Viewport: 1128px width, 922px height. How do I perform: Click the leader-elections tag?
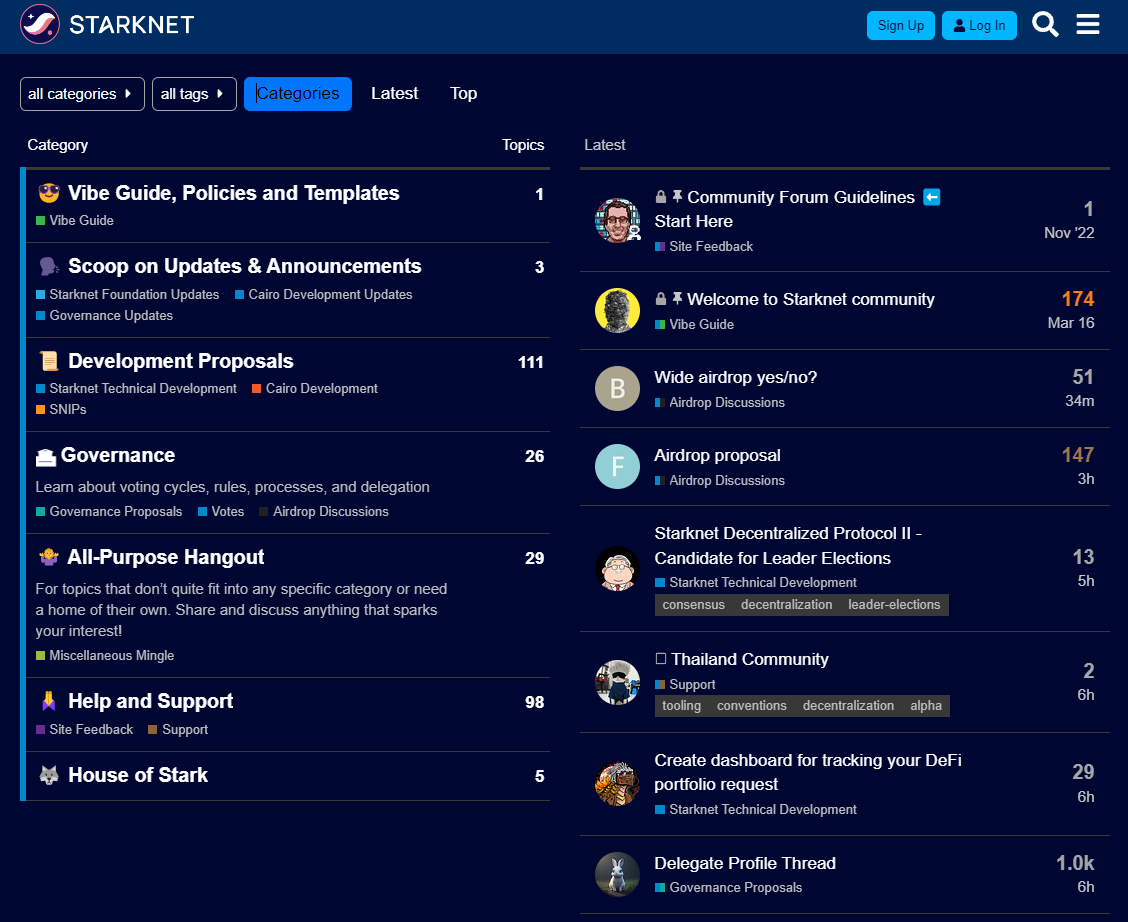893,605
